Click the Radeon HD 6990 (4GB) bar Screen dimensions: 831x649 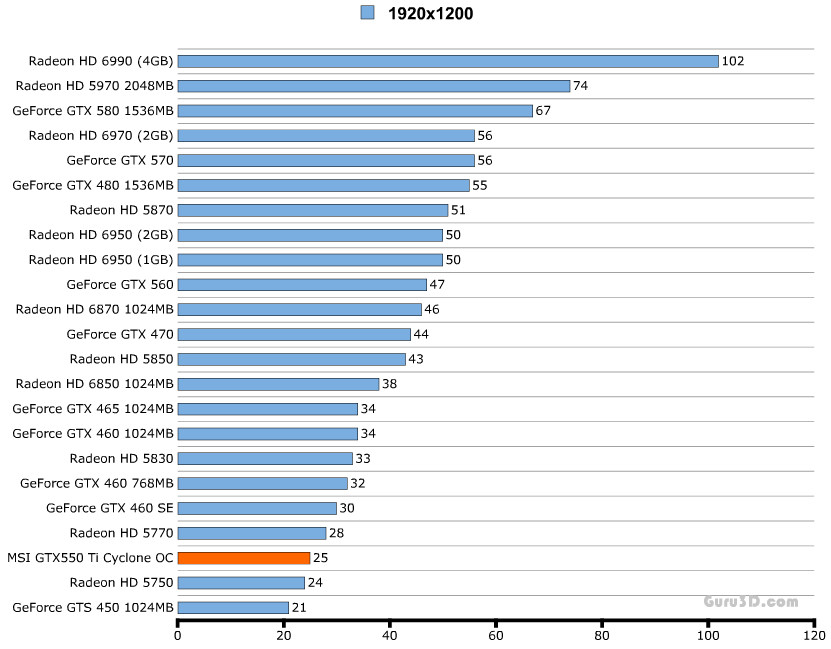point(448,61)
